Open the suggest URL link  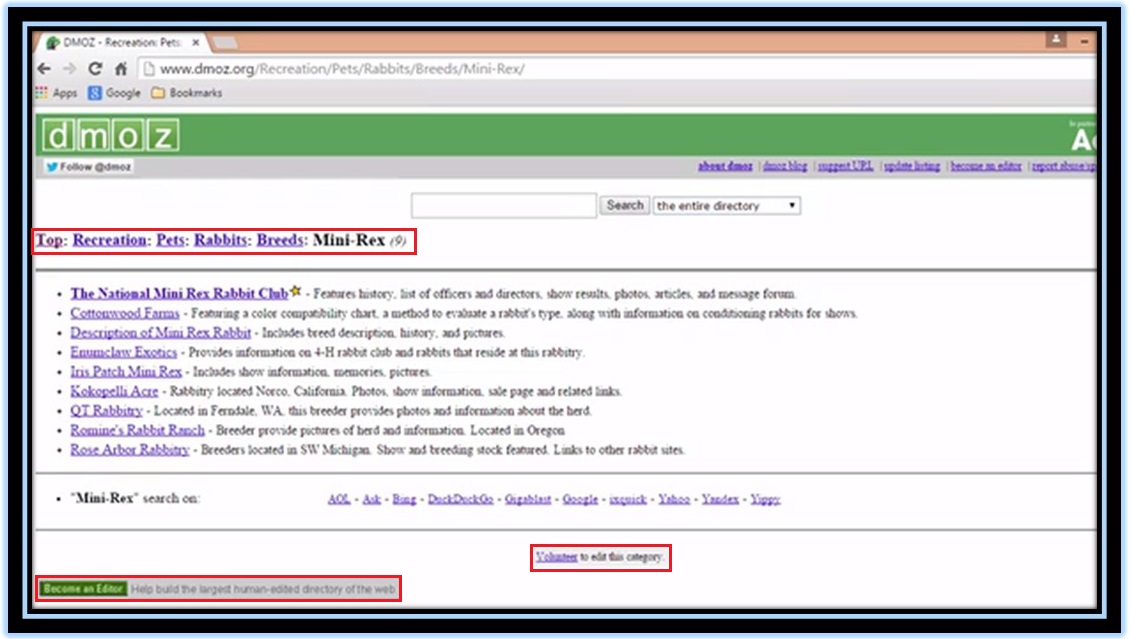[x=845, y=166]
